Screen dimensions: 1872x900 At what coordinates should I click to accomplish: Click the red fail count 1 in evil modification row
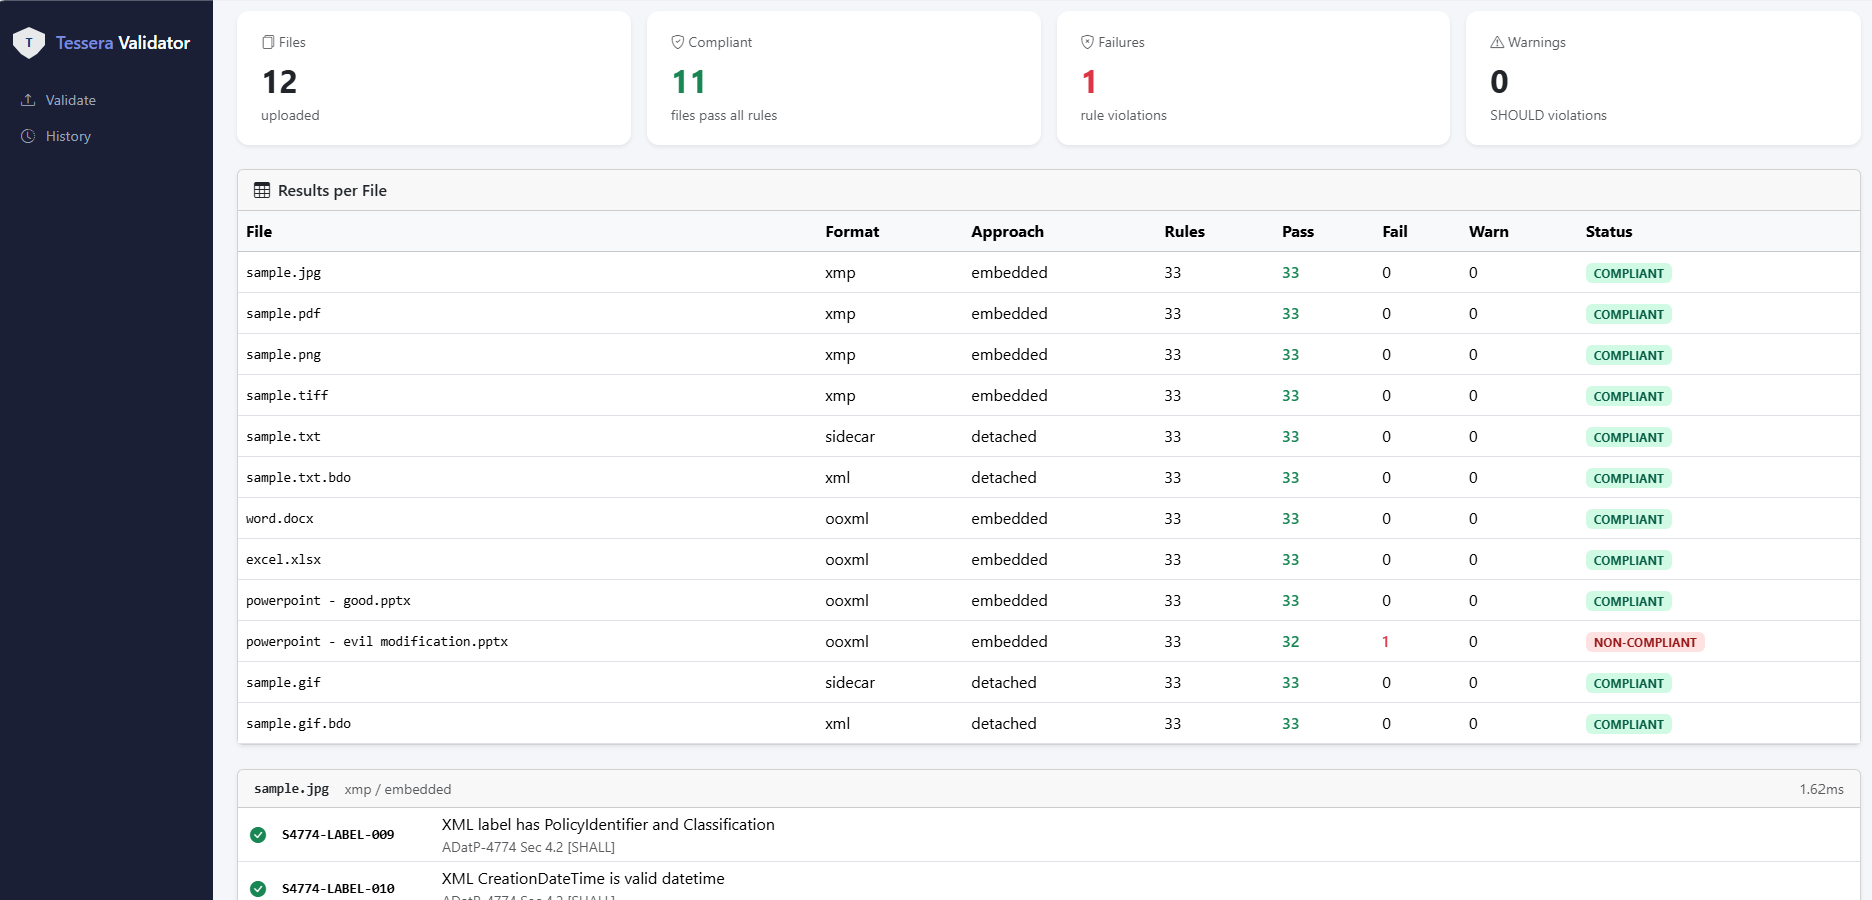(1385, 641)
